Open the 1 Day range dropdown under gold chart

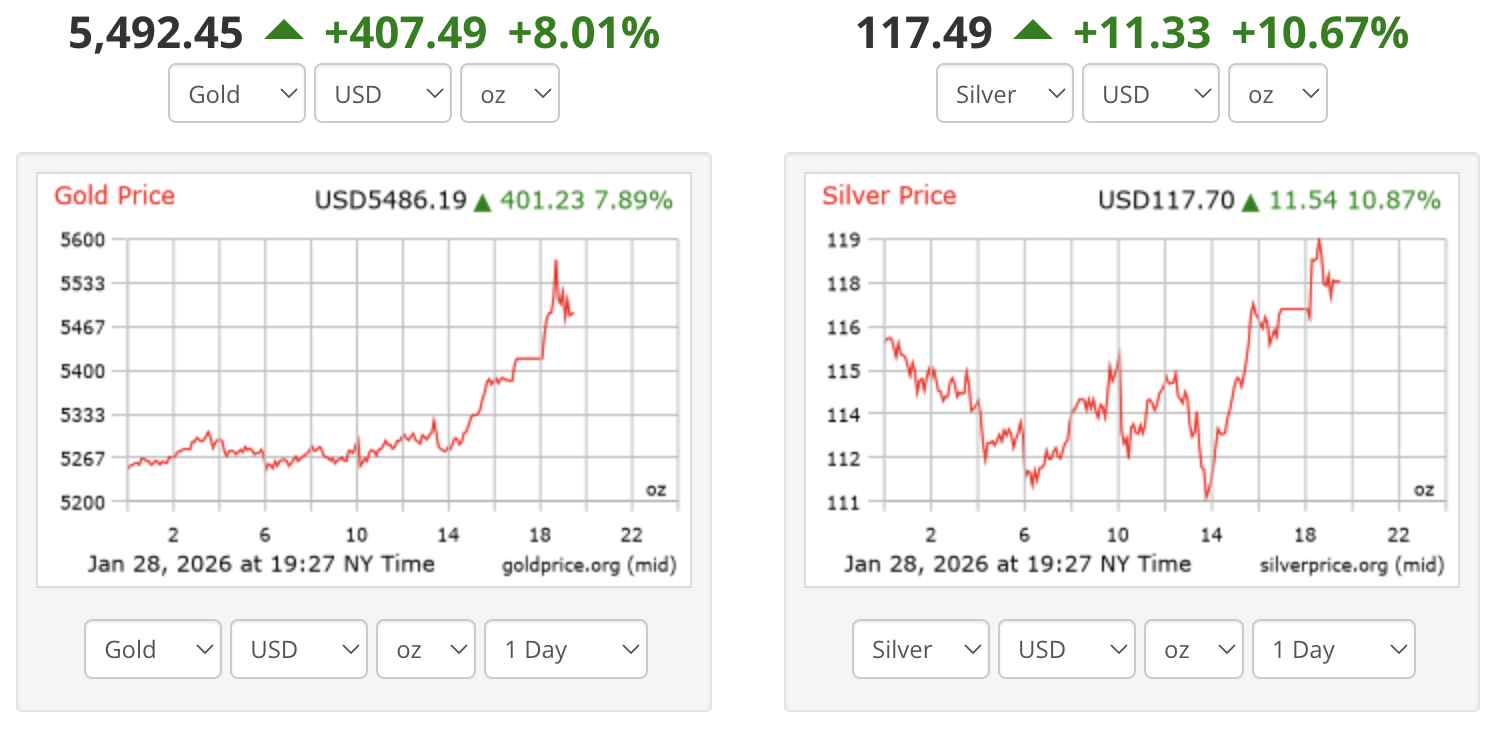tap(565, 650)
